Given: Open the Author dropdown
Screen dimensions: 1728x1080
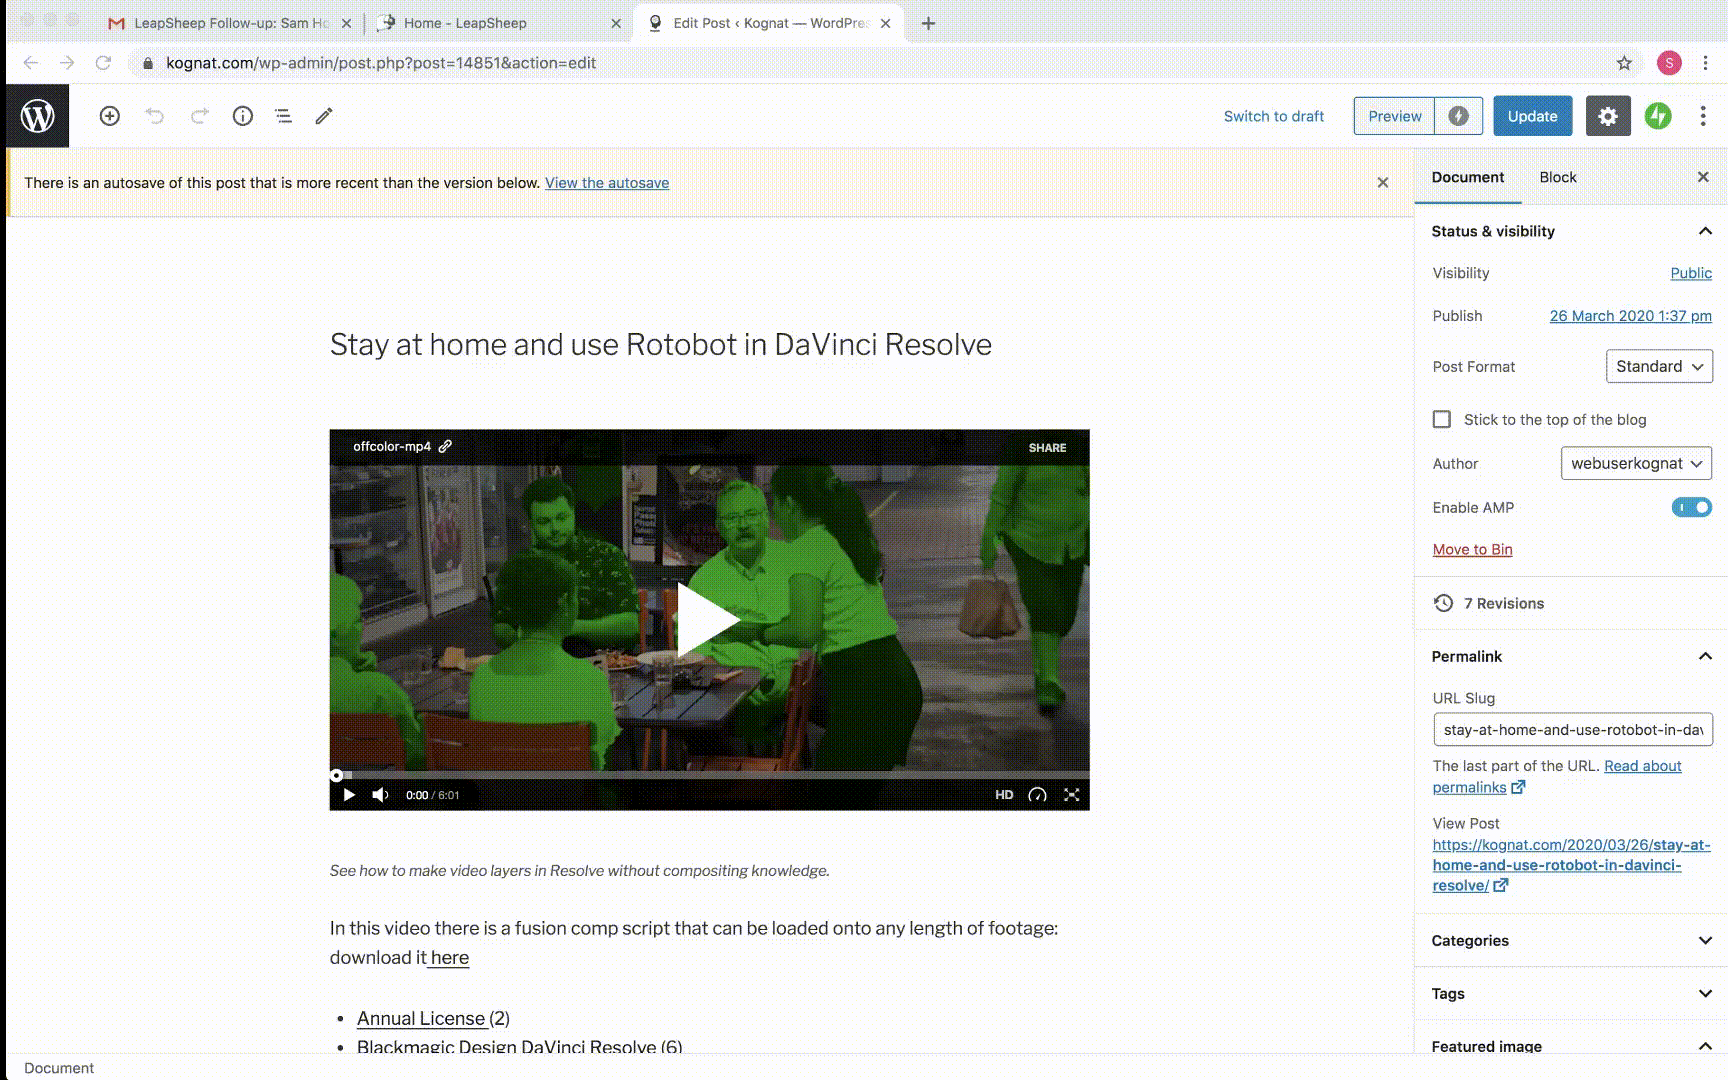Looking at the screenshot, I should [1636, 463].
